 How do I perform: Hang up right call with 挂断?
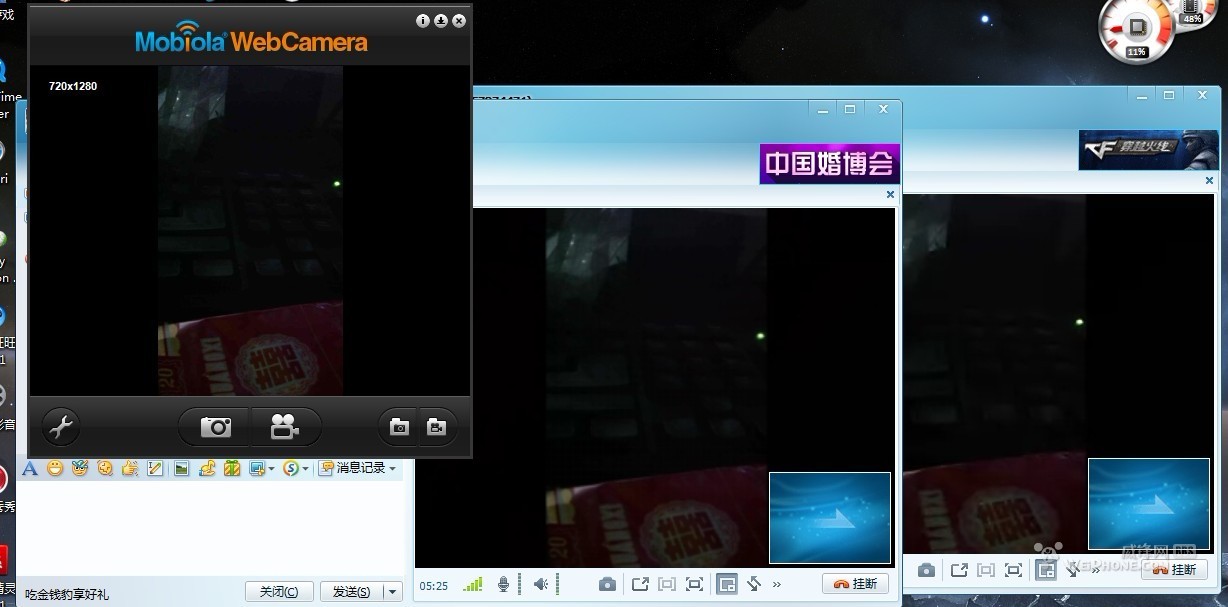click(x=1174, y=570)
